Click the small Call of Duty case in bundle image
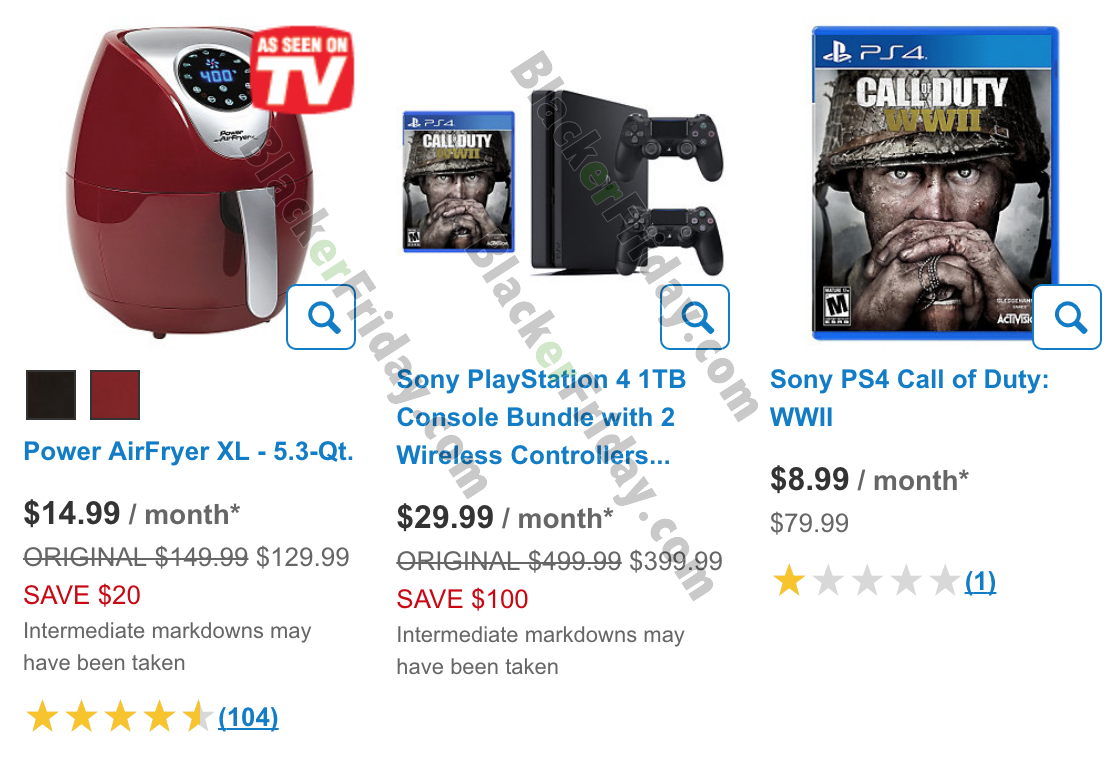This screenshot has width=1120, height=762. click(459, 181)
